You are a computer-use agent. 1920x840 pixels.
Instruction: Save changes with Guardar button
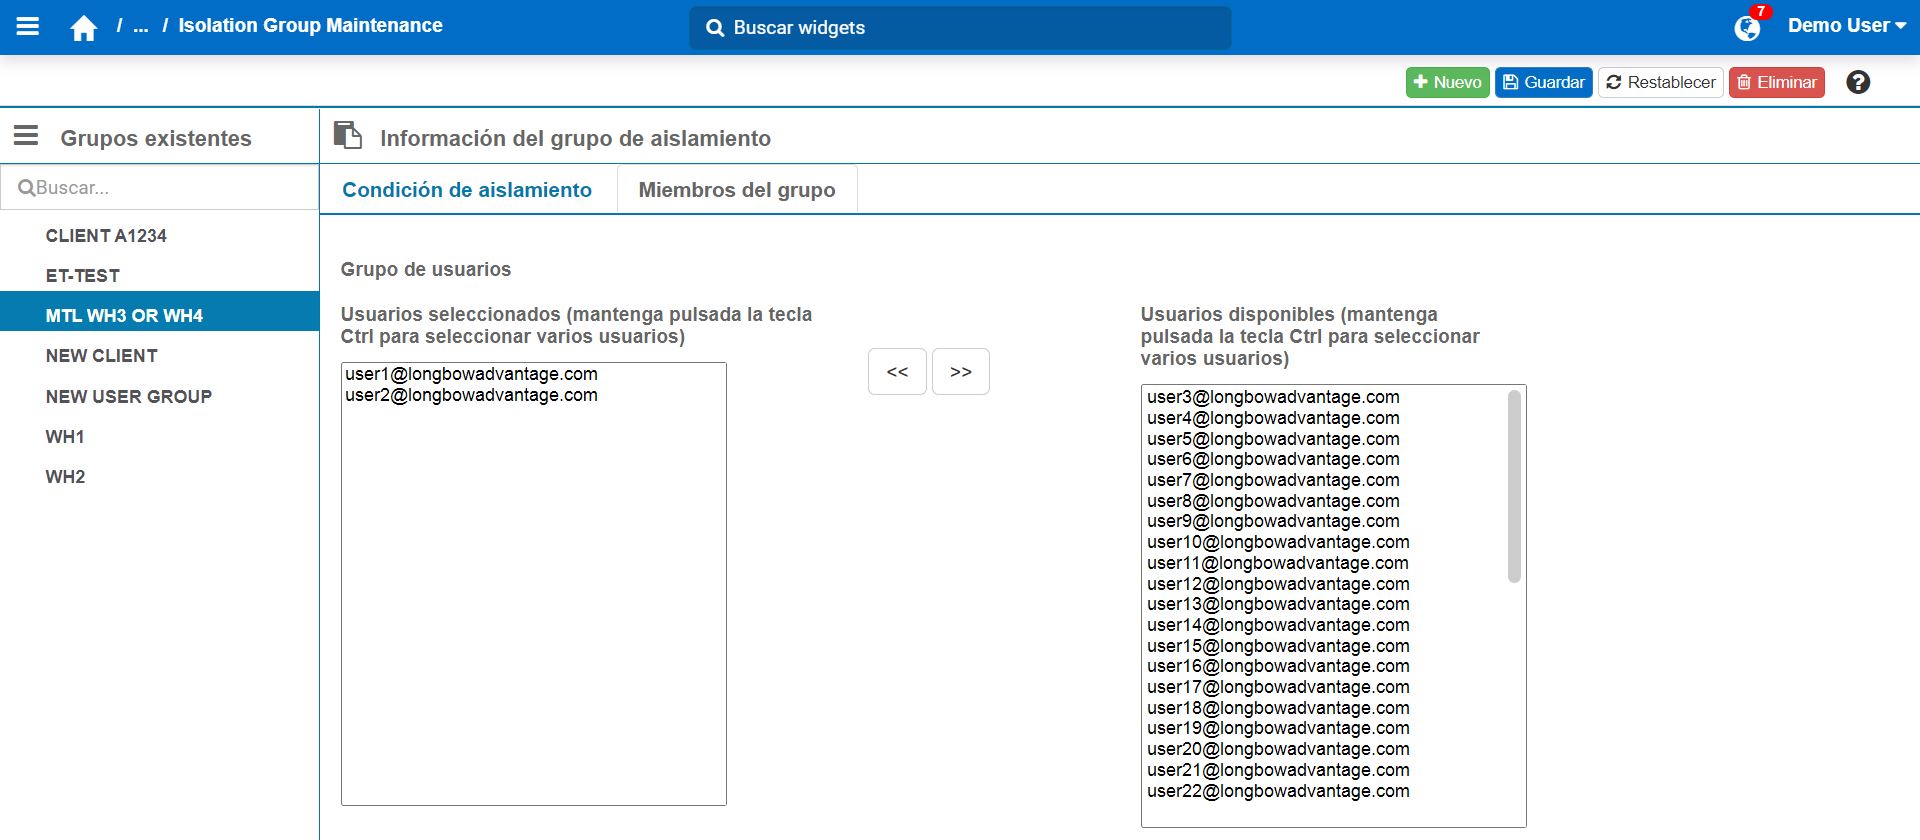1543,82
